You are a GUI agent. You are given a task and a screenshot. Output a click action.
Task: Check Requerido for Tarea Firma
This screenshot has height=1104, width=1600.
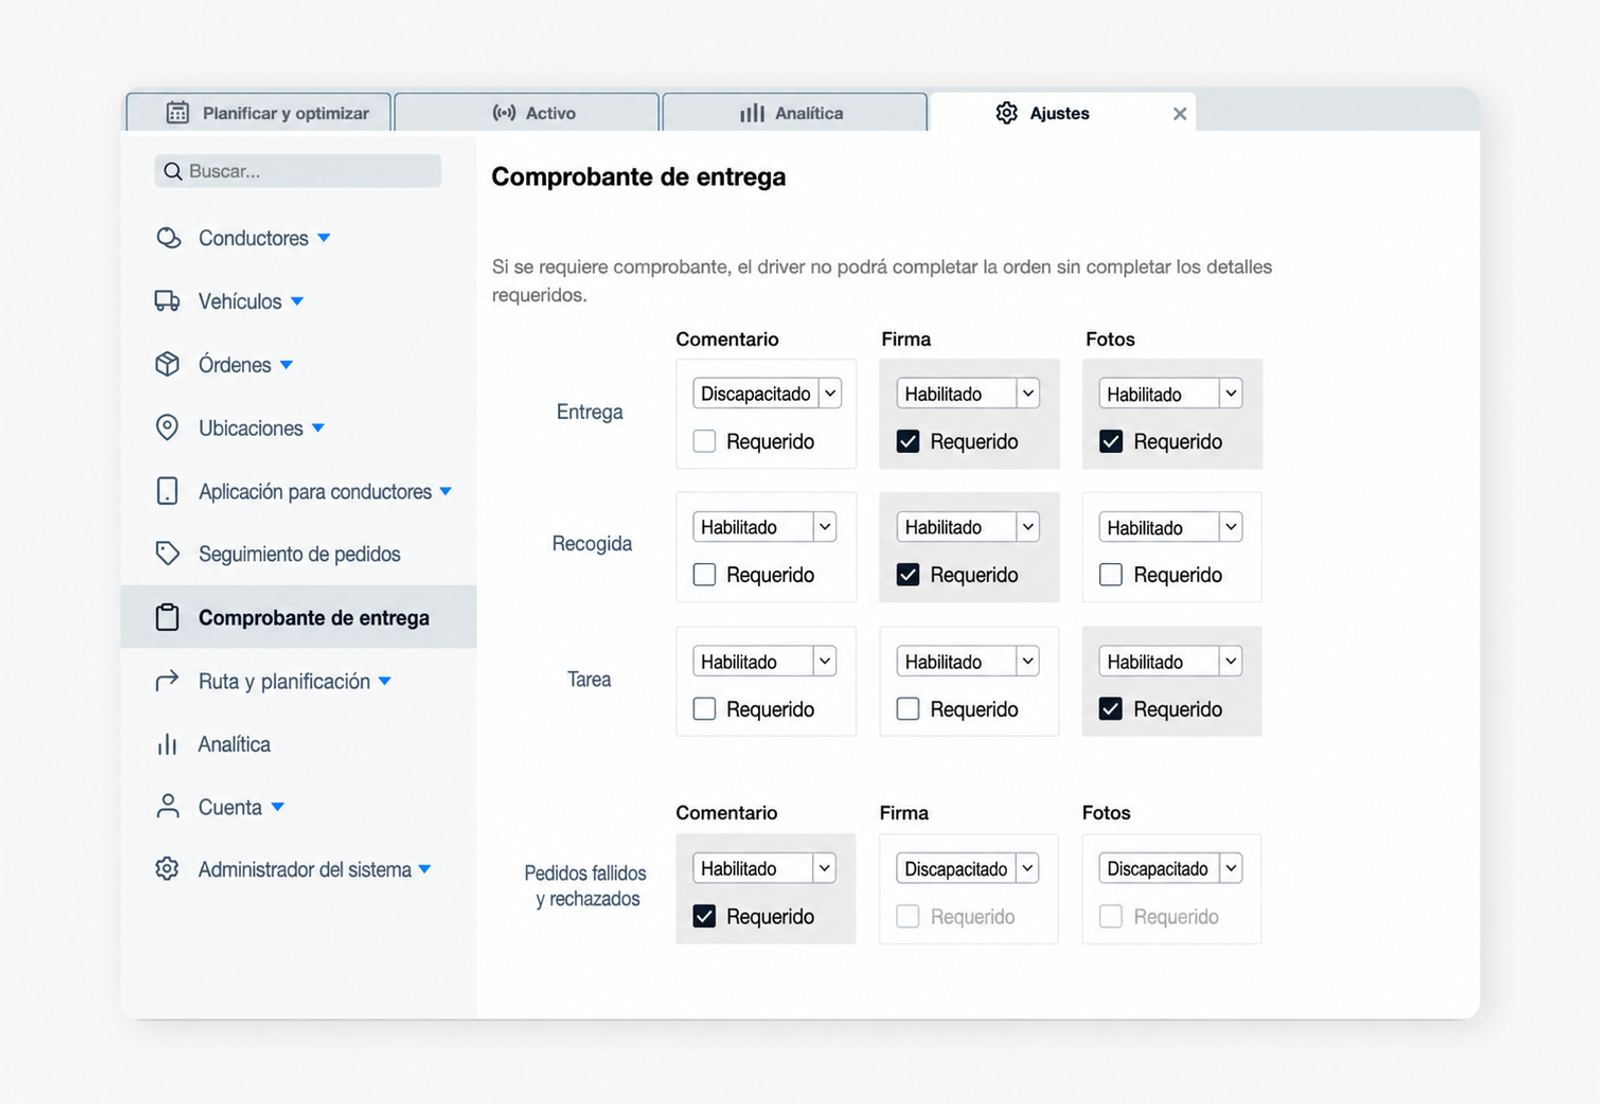click(x=908, y=709)
